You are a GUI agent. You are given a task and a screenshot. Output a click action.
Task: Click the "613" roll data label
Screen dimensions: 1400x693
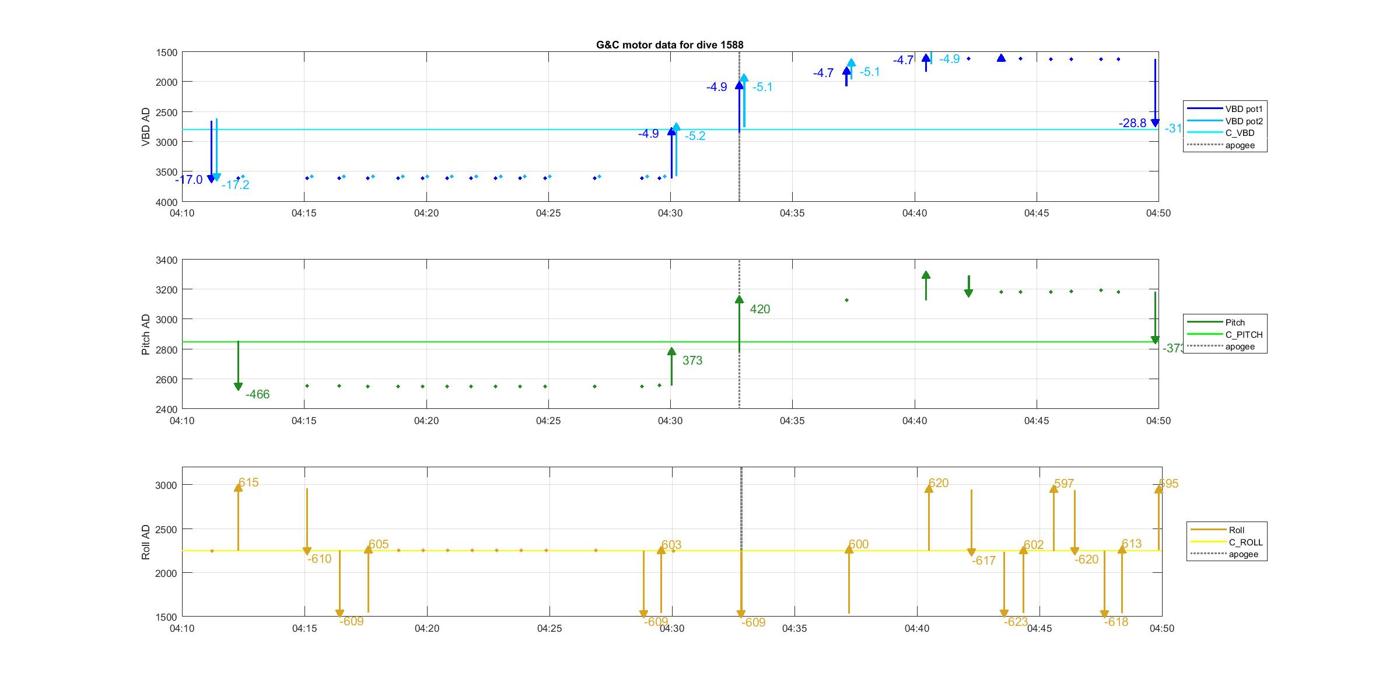[x=1131, y=545]
